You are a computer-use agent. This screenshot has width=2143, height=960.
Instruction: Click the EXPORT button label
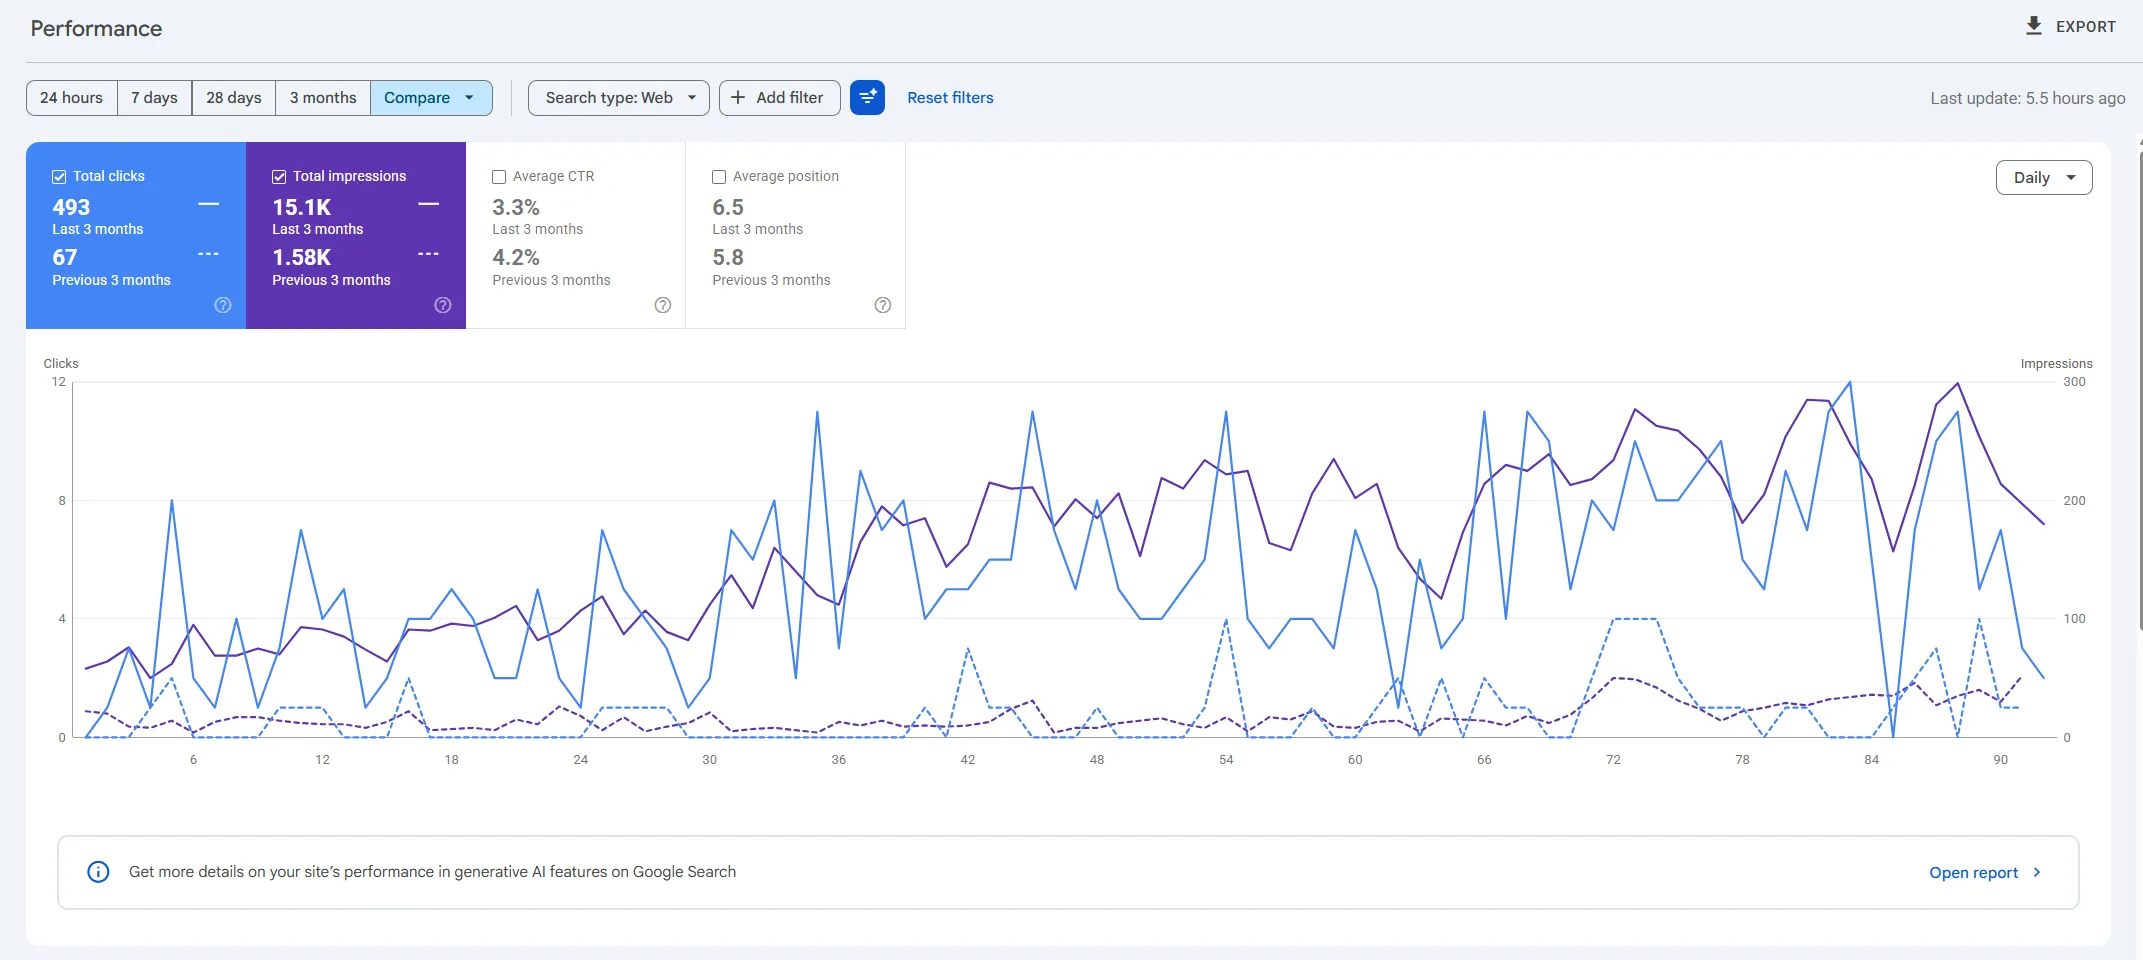pyautogui.click(x=2086, y=27)
